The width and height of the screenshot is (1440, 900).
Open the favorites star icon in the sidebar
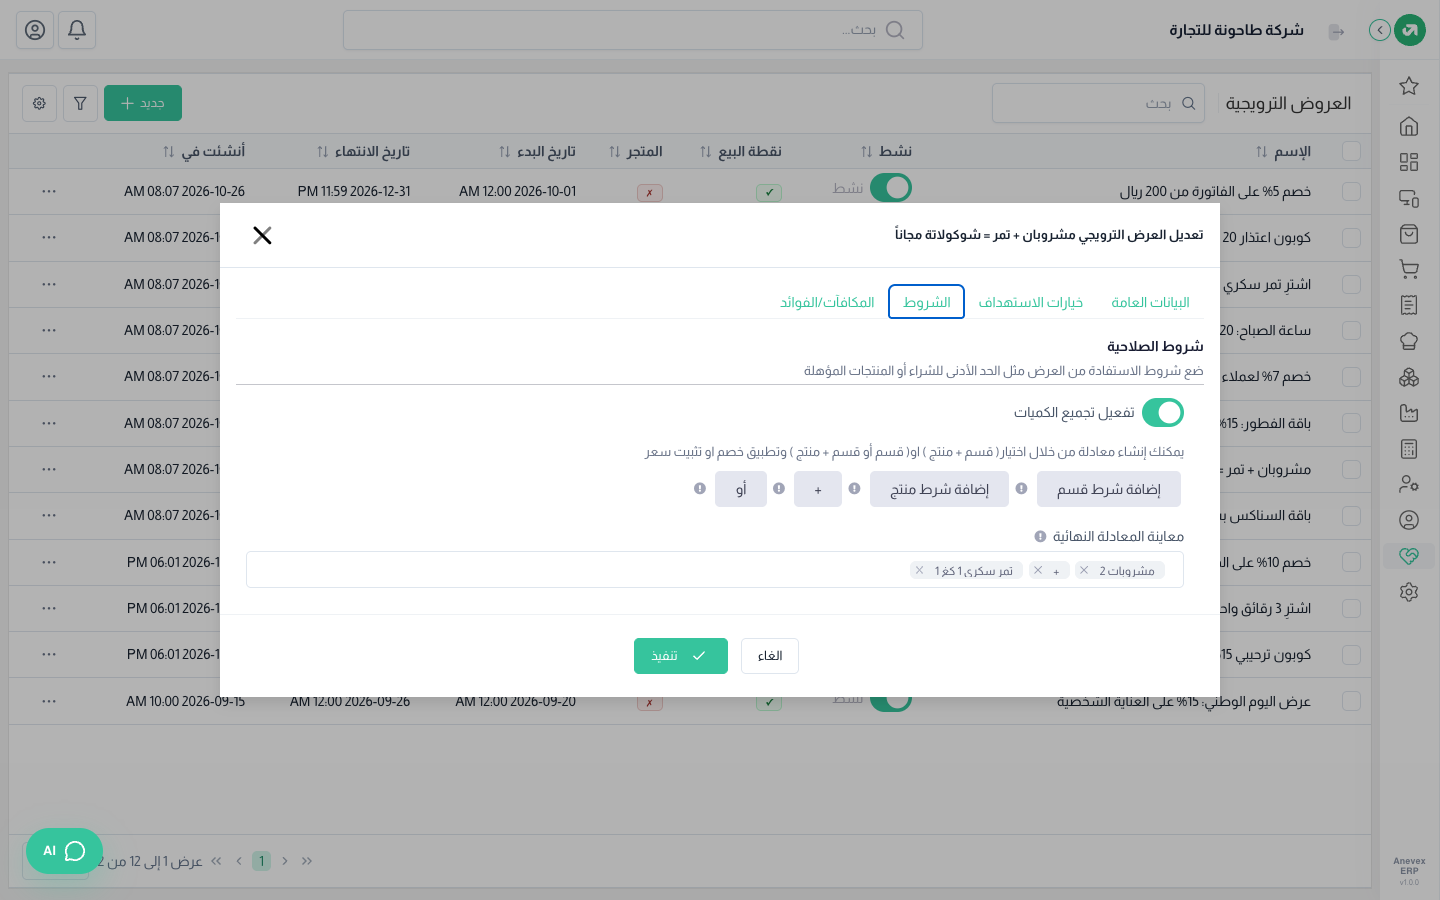click(1409, 86)
